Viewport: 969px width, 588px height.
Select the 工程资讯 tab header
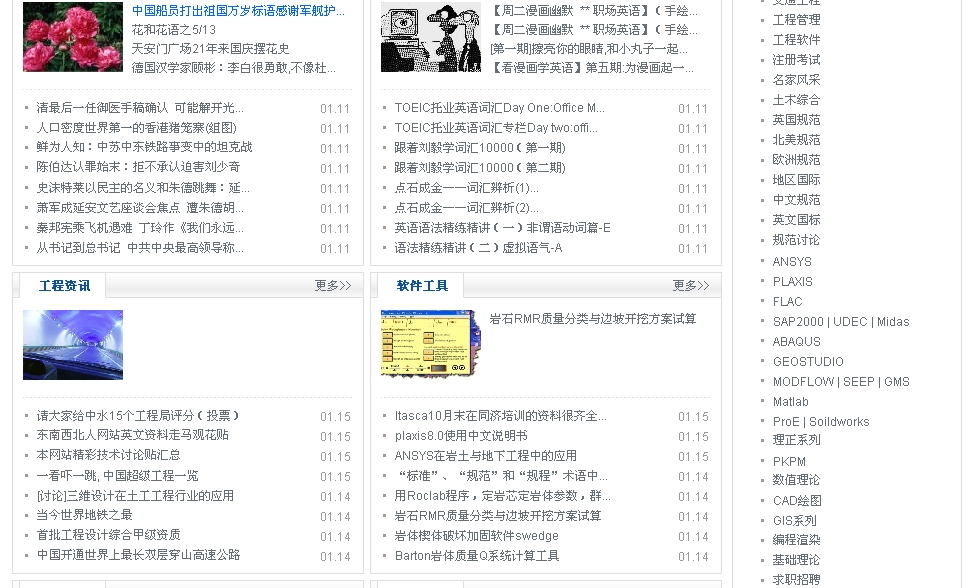[64, 286]
